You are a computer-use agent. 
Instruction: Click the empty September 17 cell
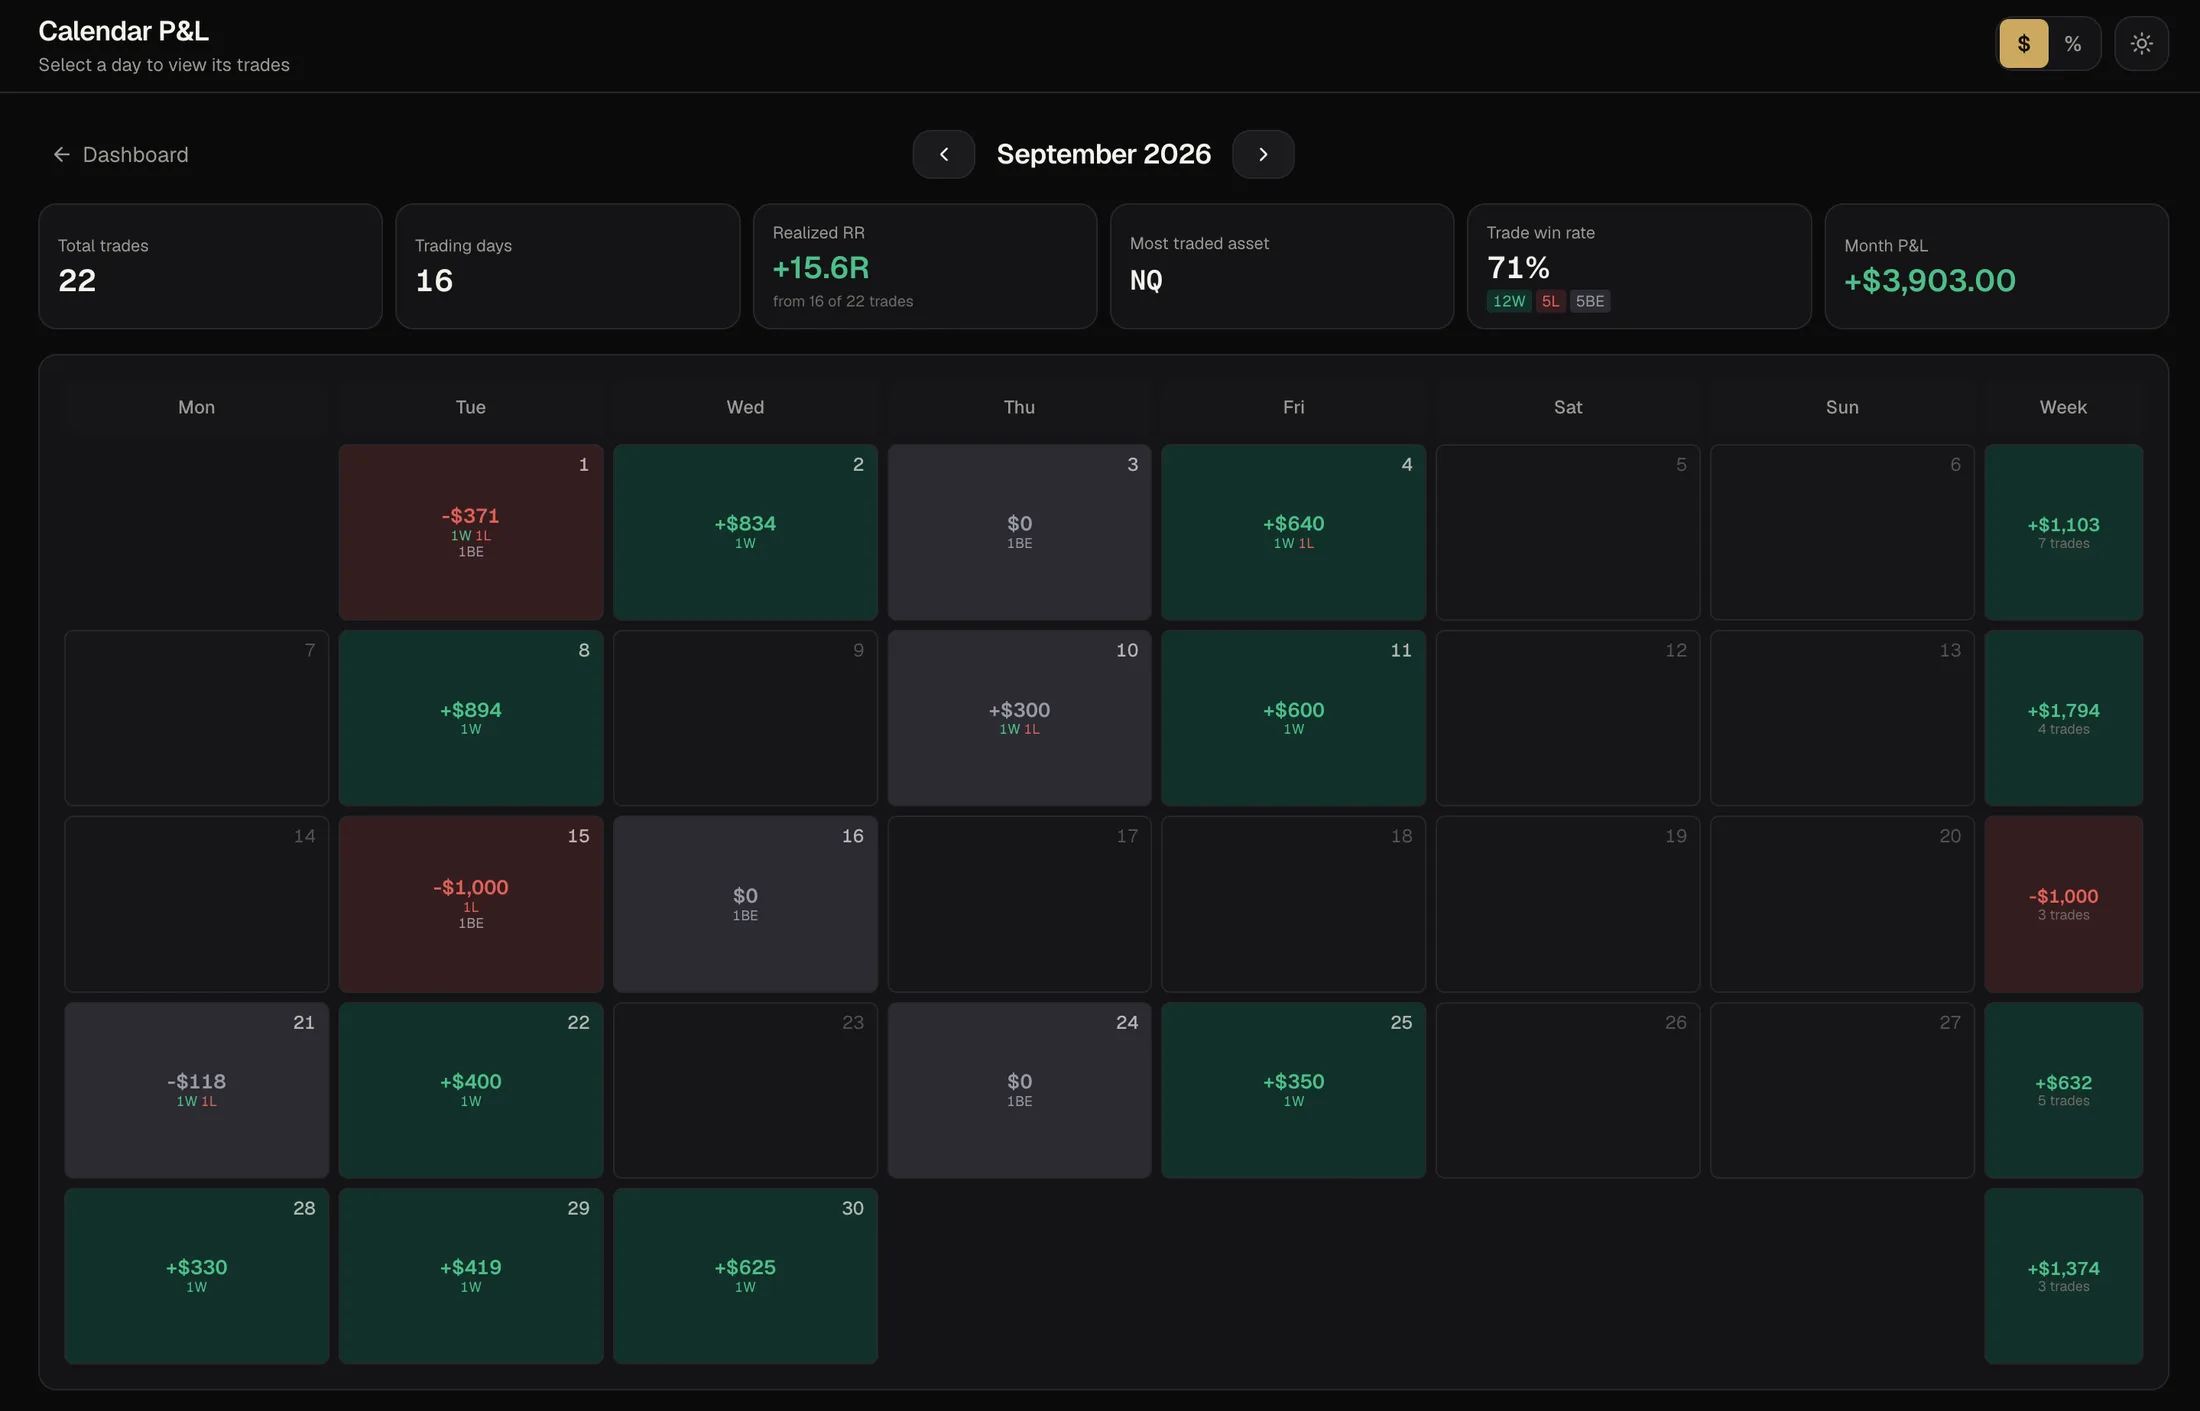(x=1019, y=904)
